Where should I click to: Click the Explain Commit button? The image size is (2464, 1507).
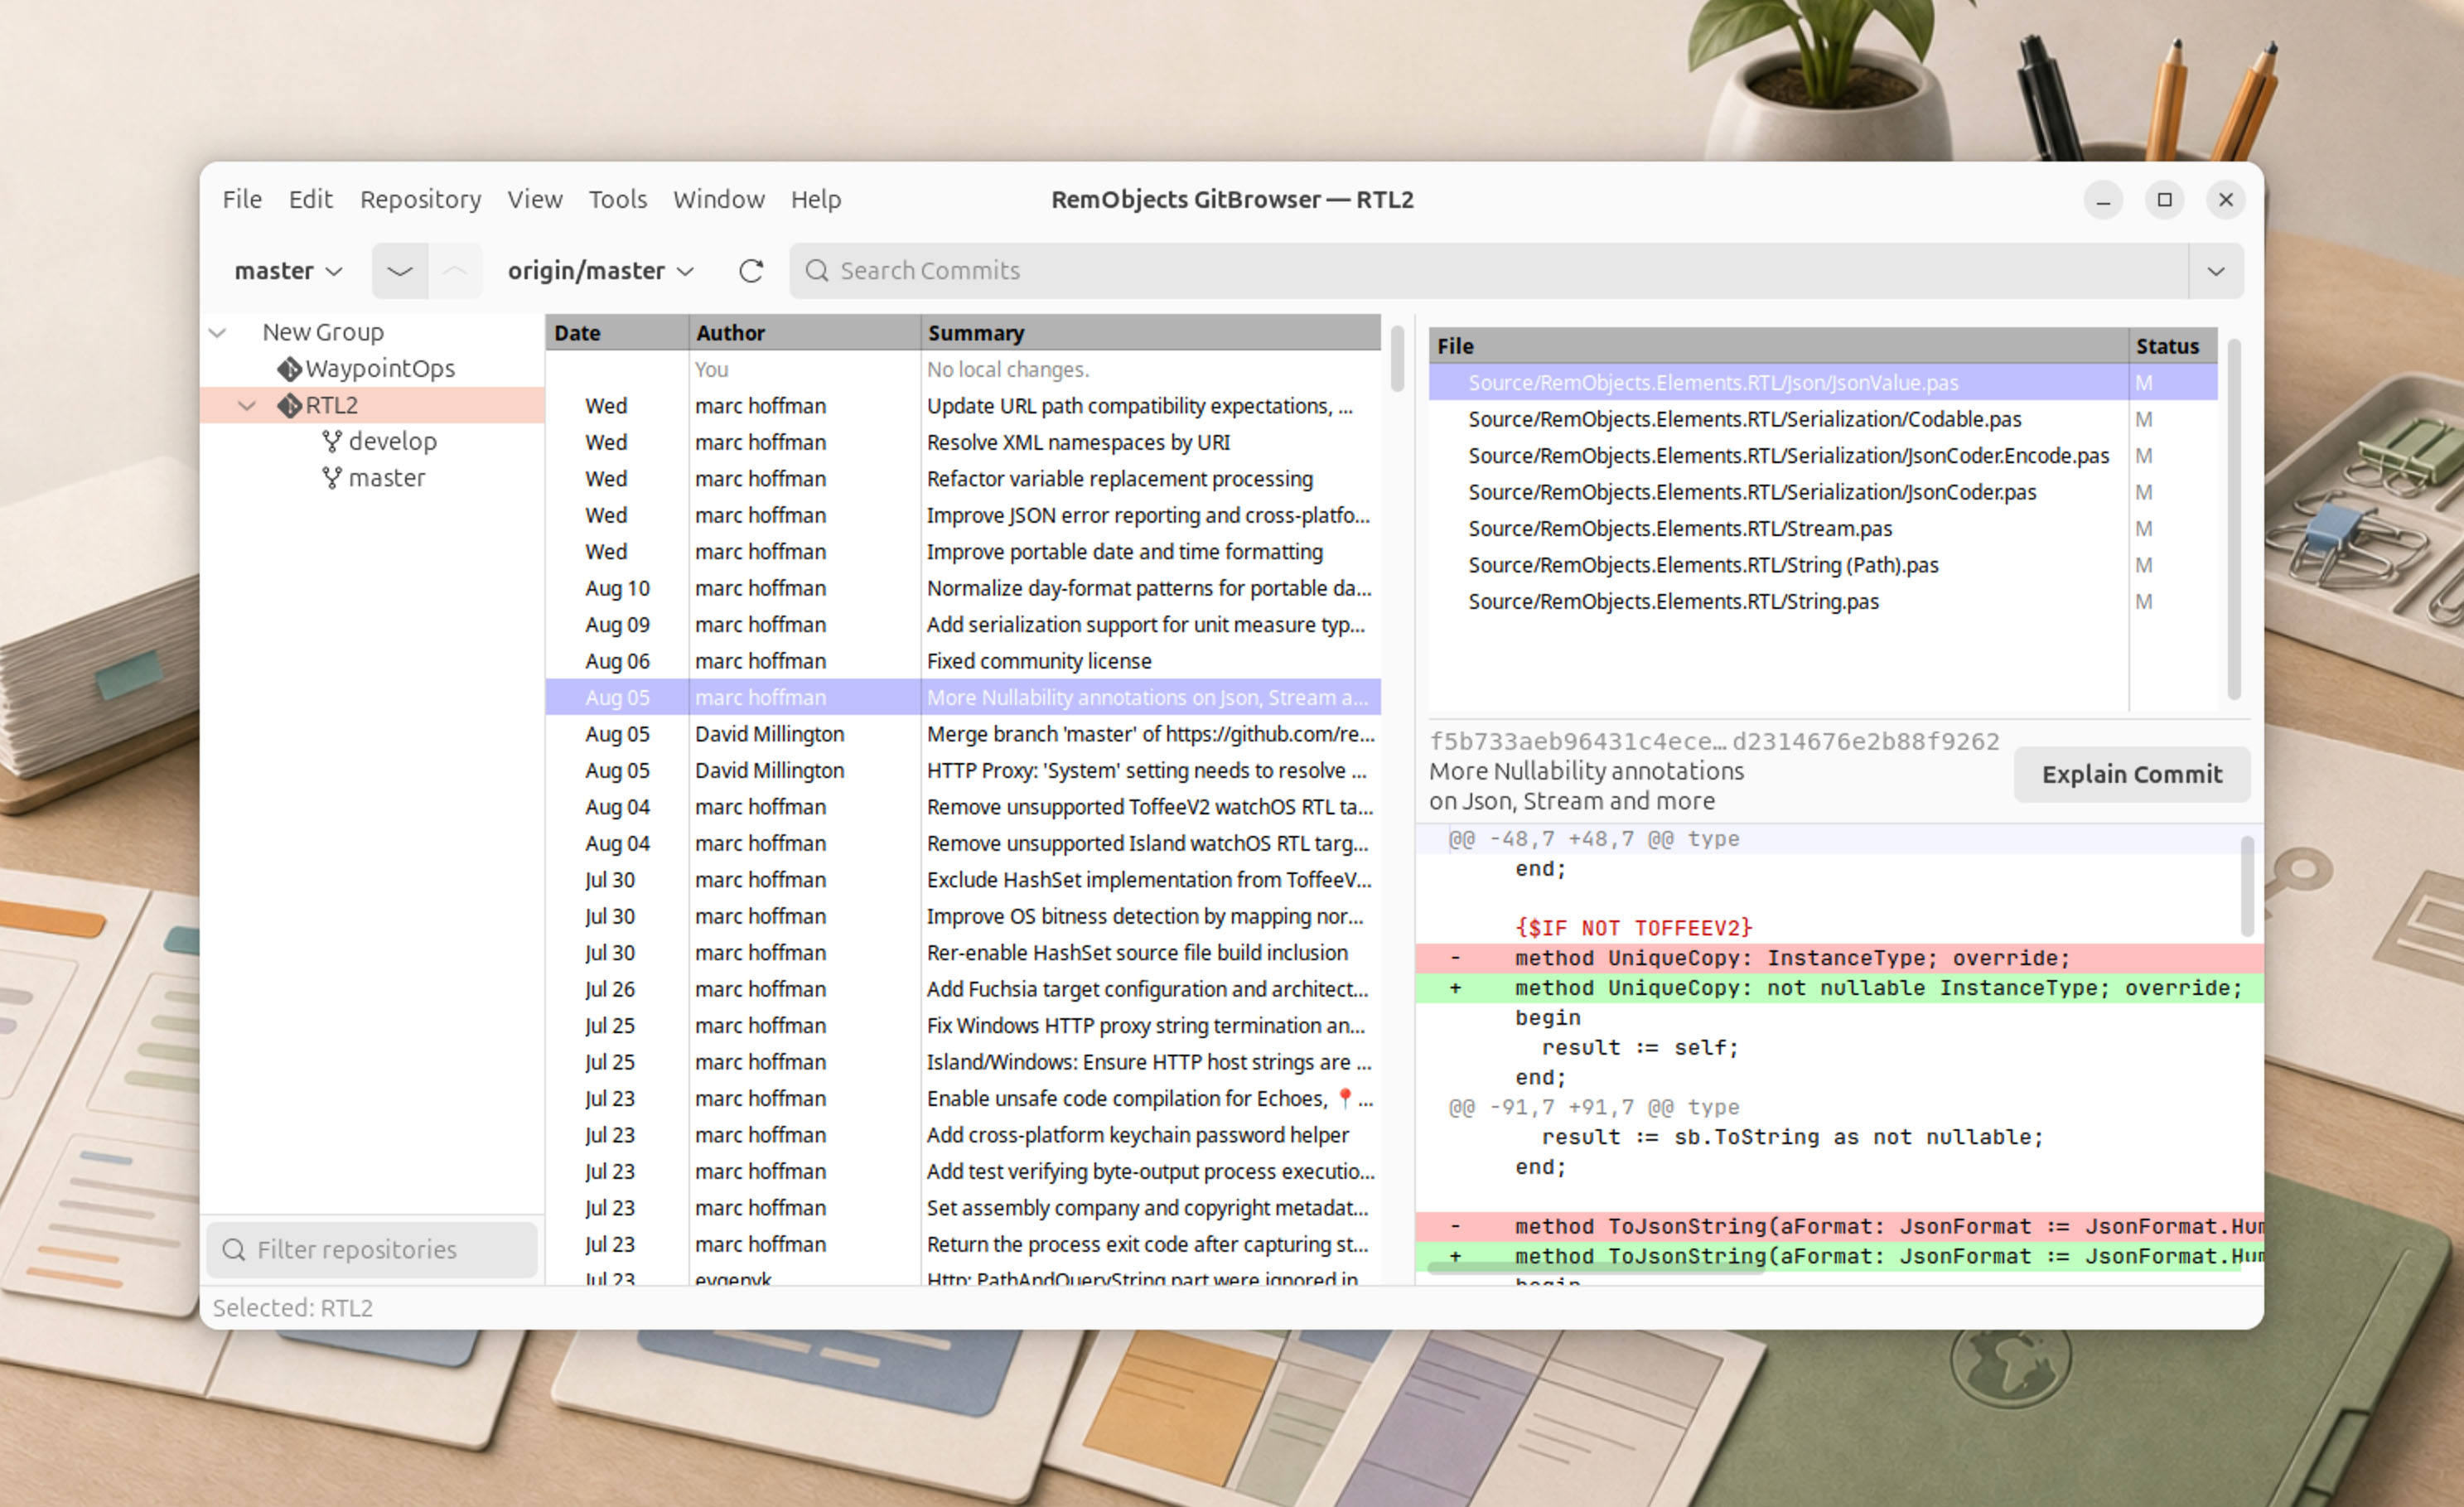tap(2131, 774)
